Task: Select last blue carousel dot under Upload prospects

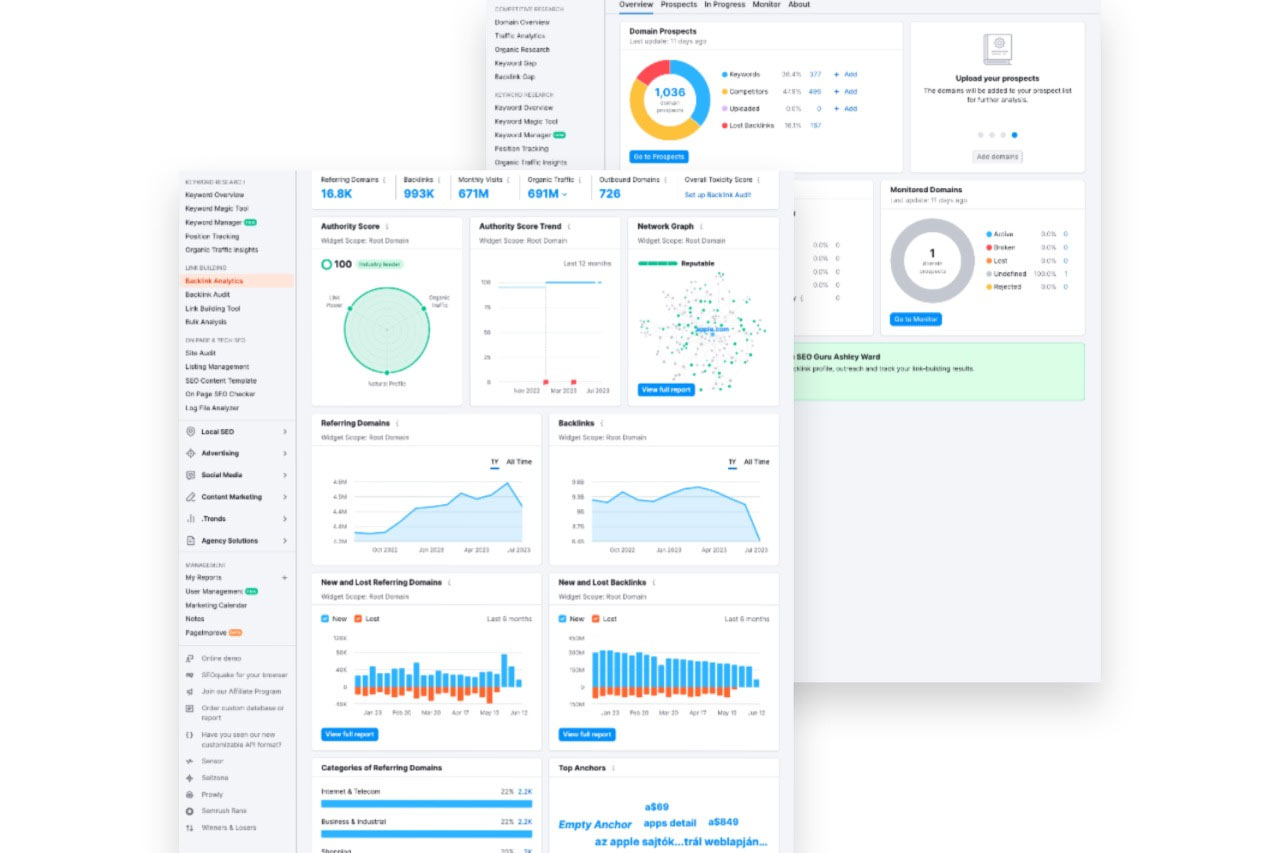Action: point(1014,134)
